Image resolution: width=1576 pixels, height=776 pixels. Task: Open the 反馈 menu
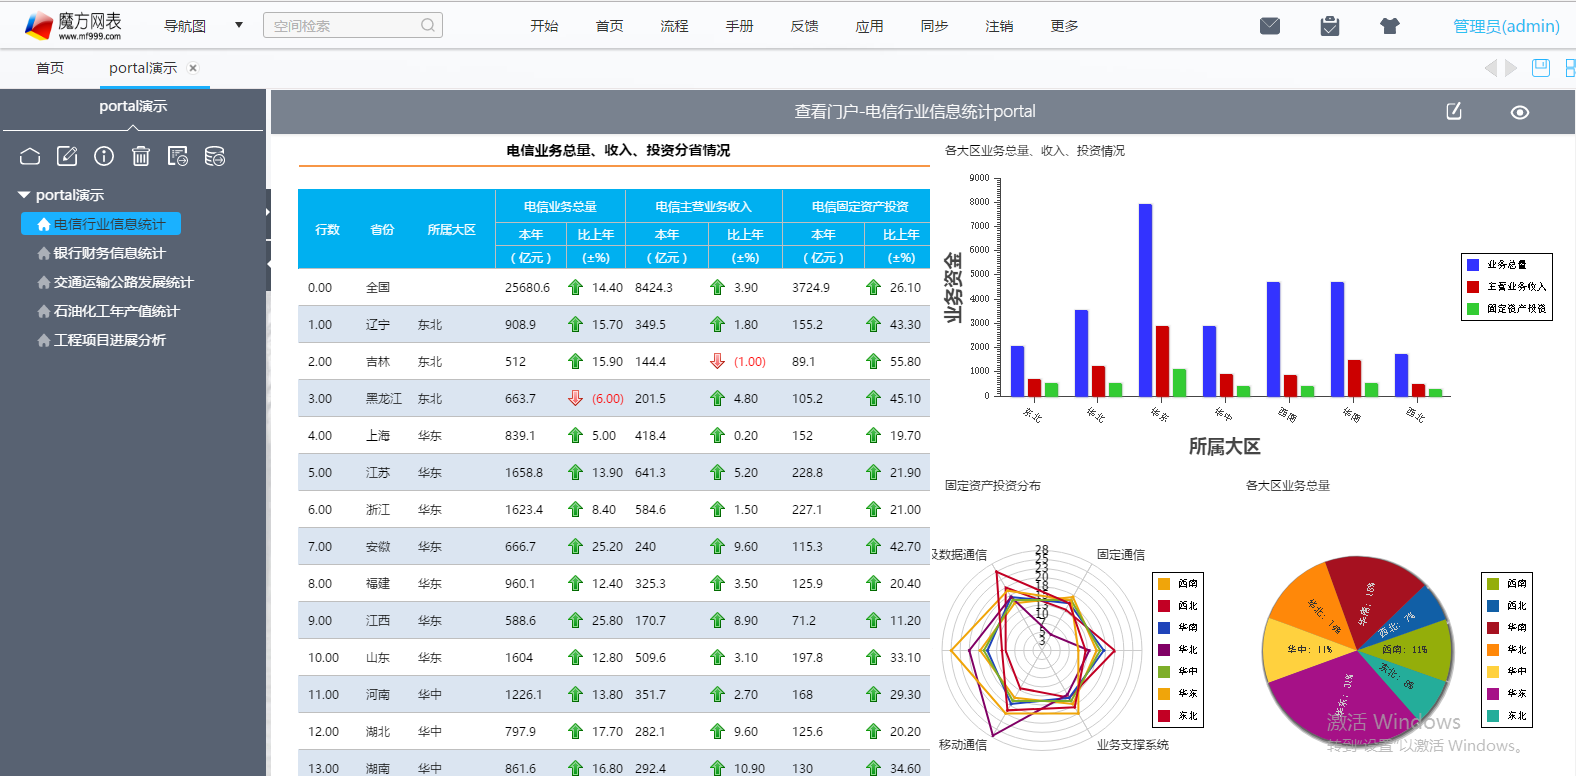click(804, 26)
